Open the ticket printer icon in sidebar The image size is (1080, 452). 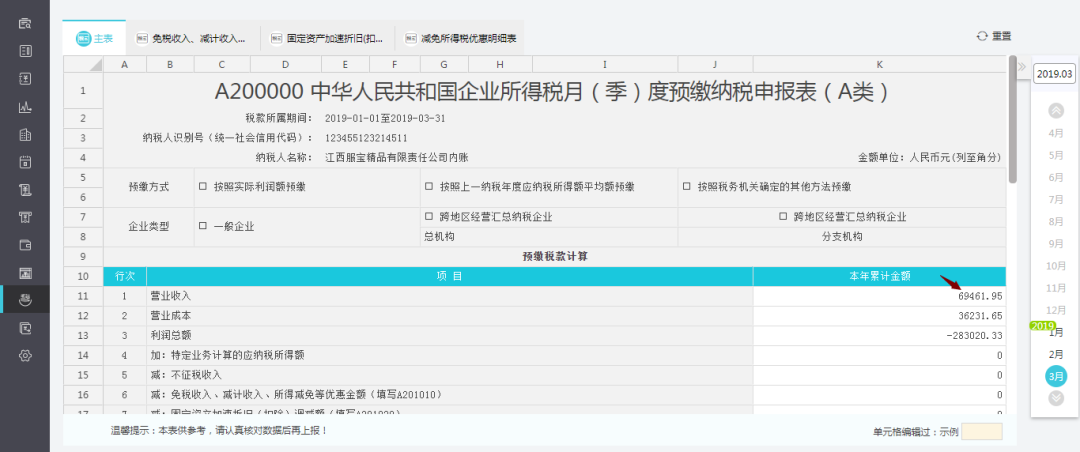tap(25, 217)
